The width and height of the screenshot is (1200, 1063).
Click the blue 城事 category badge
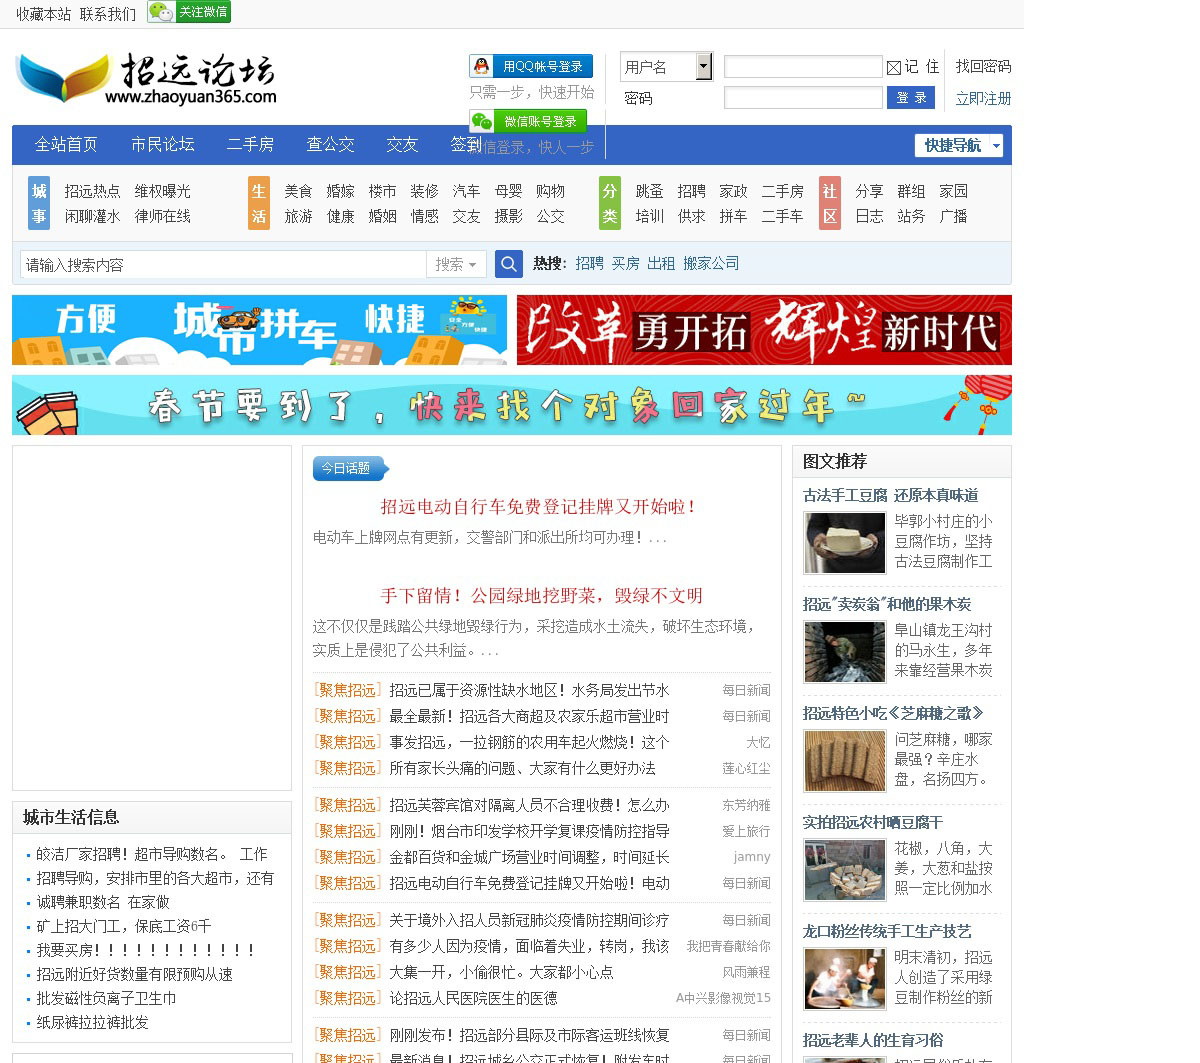tap(39, 203)
